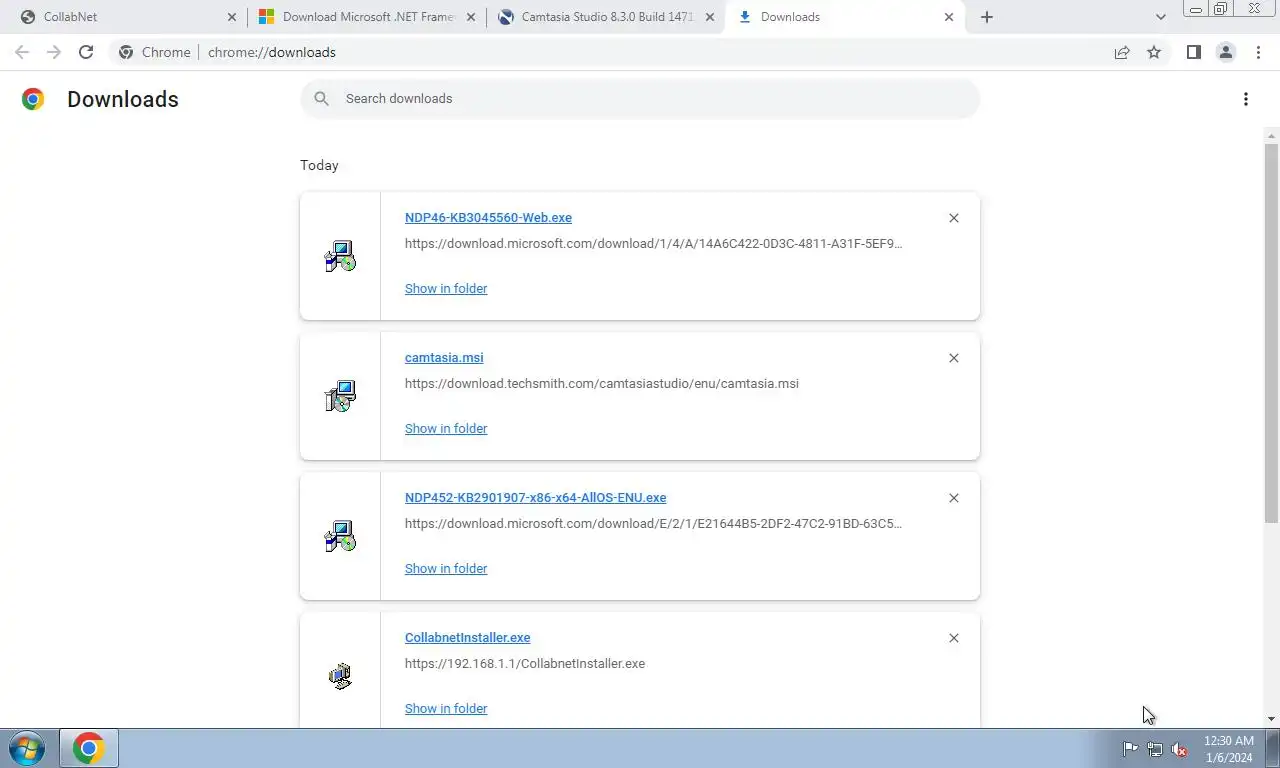
Task: Open NDP452-KB2901907-x86-x64-AllOS-ENU.exe link
Action: [535, 498]
